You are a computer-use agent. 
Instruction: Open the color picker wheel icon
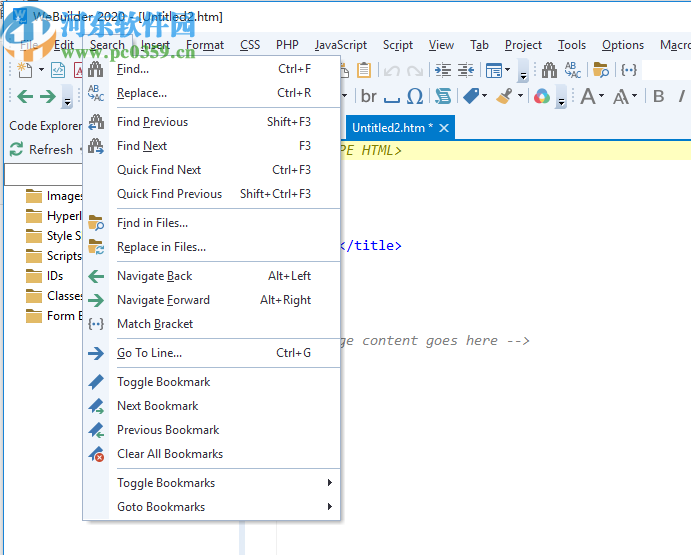pos(542,96)
